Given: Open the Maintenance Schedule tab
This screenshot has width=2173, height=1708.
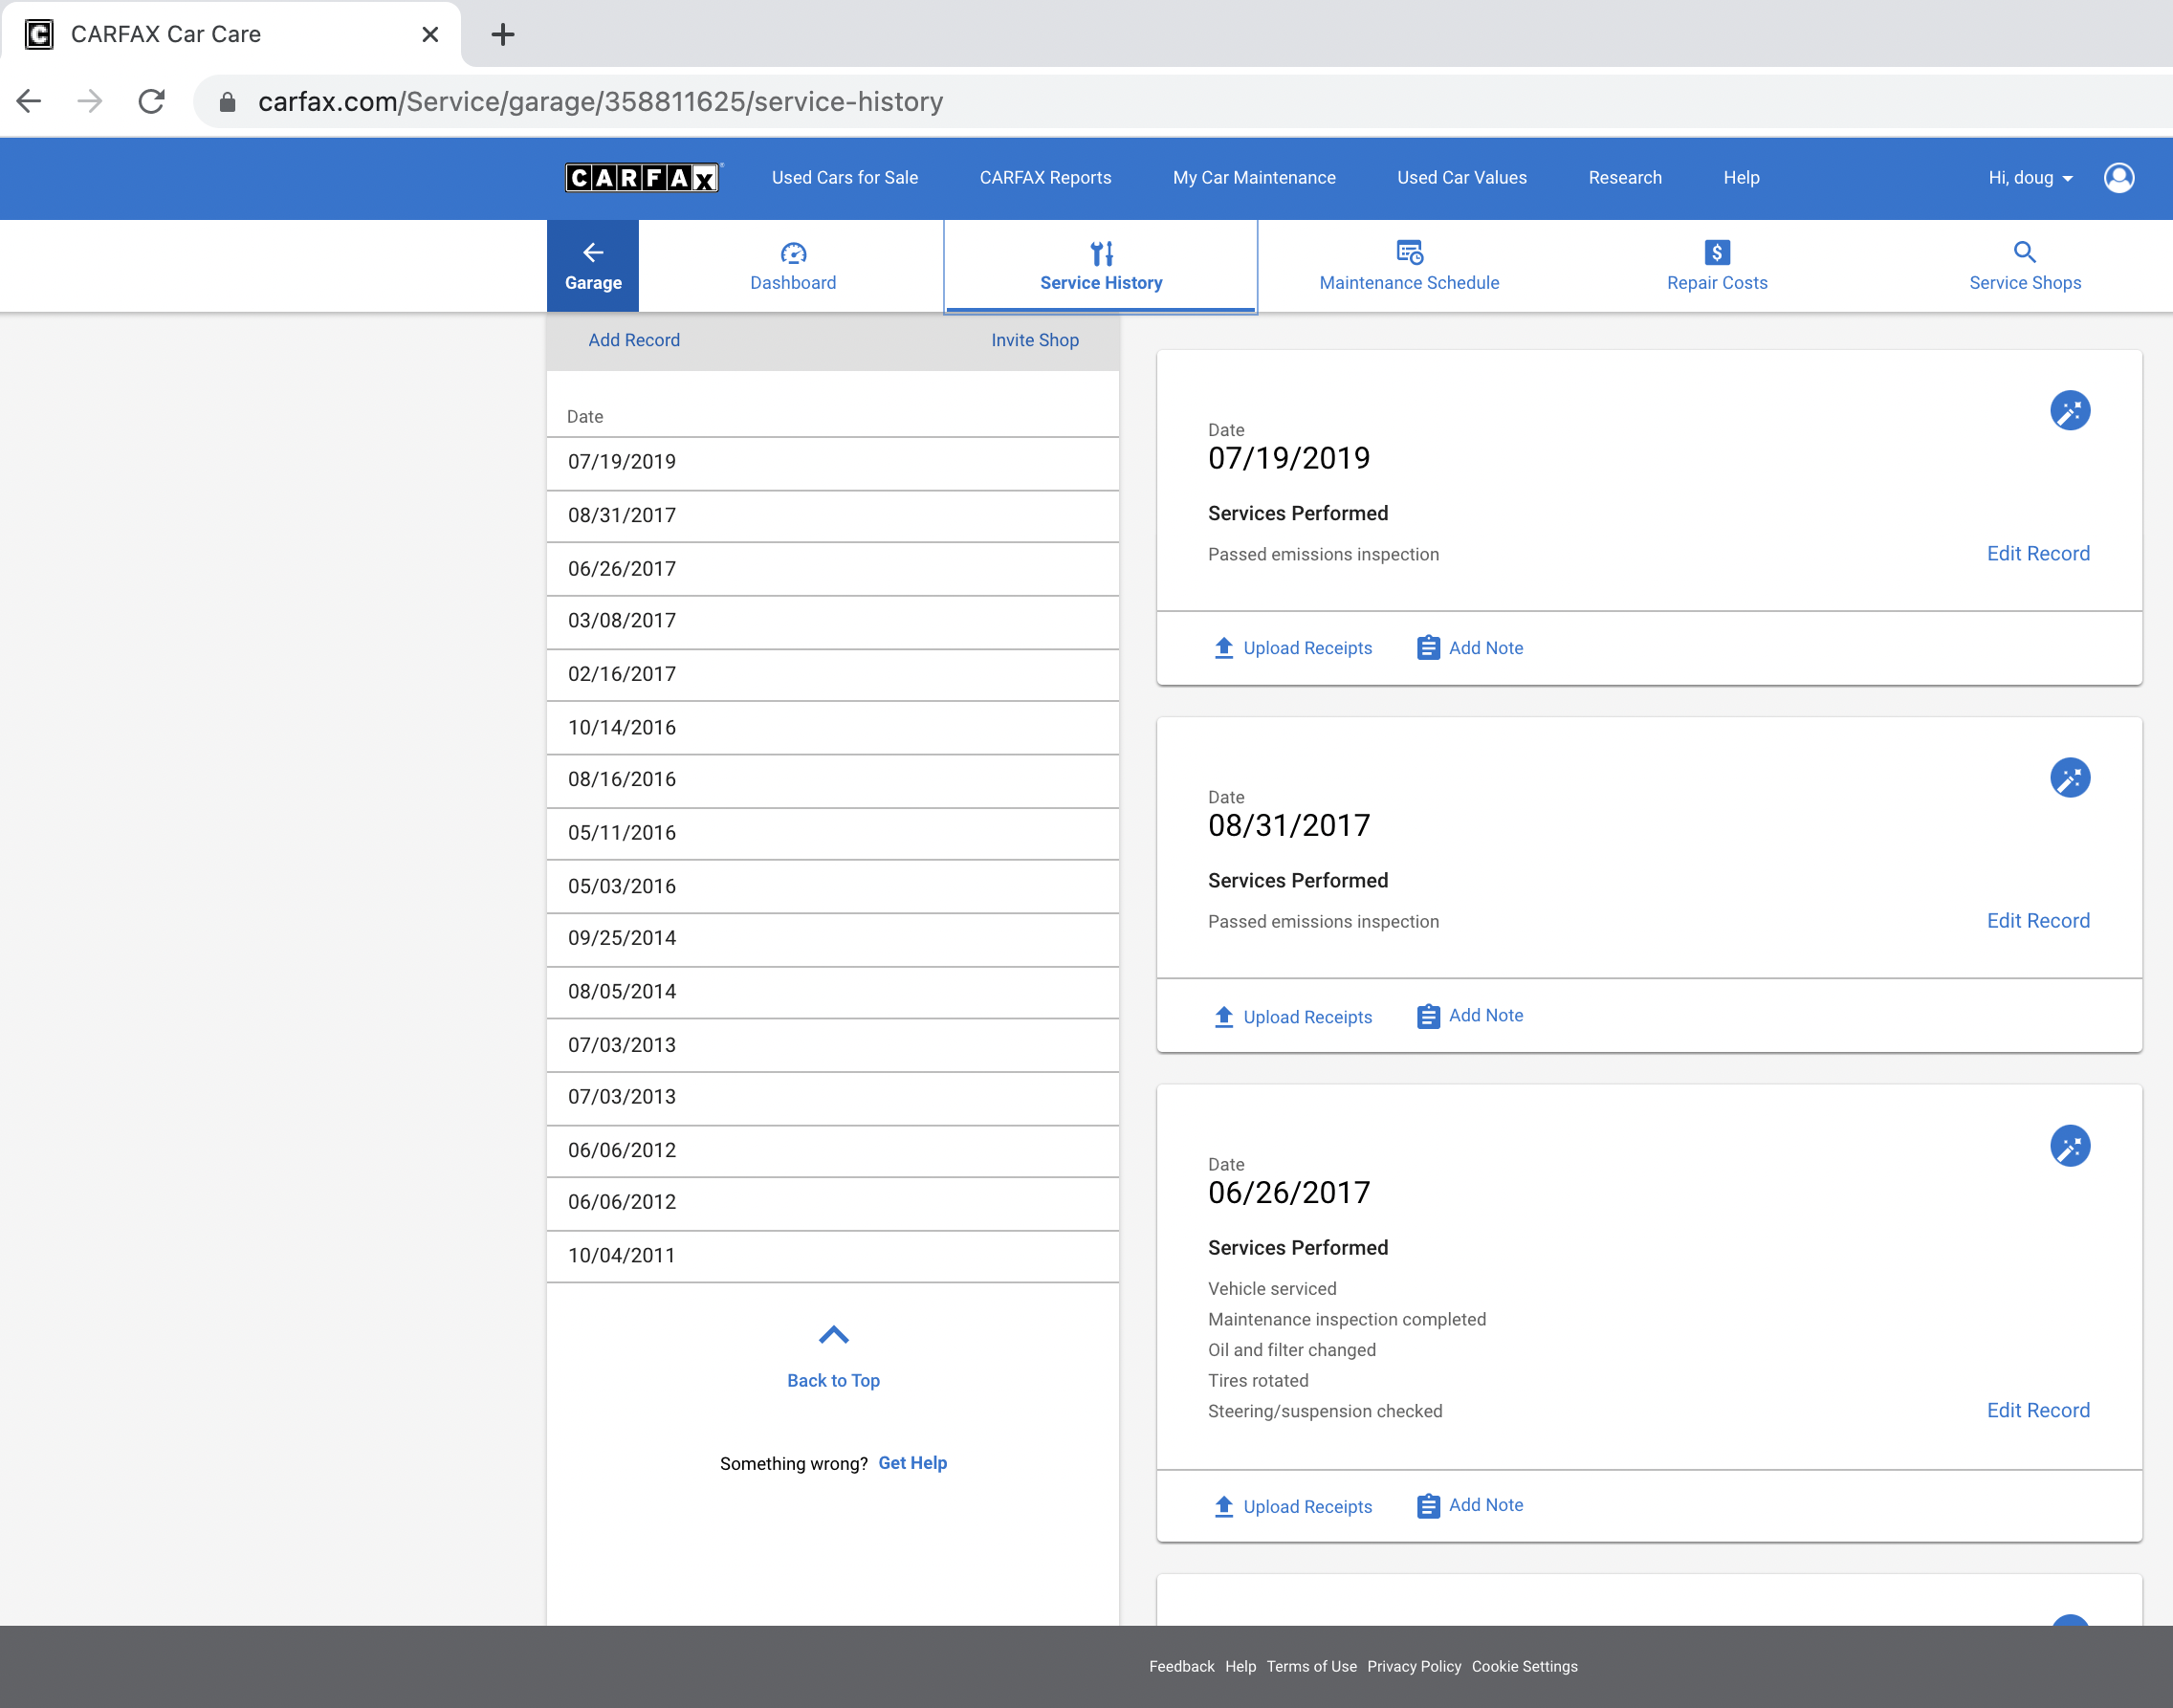Looking at the screenshot, I should pyautogui.click(x=1409, y=266).
